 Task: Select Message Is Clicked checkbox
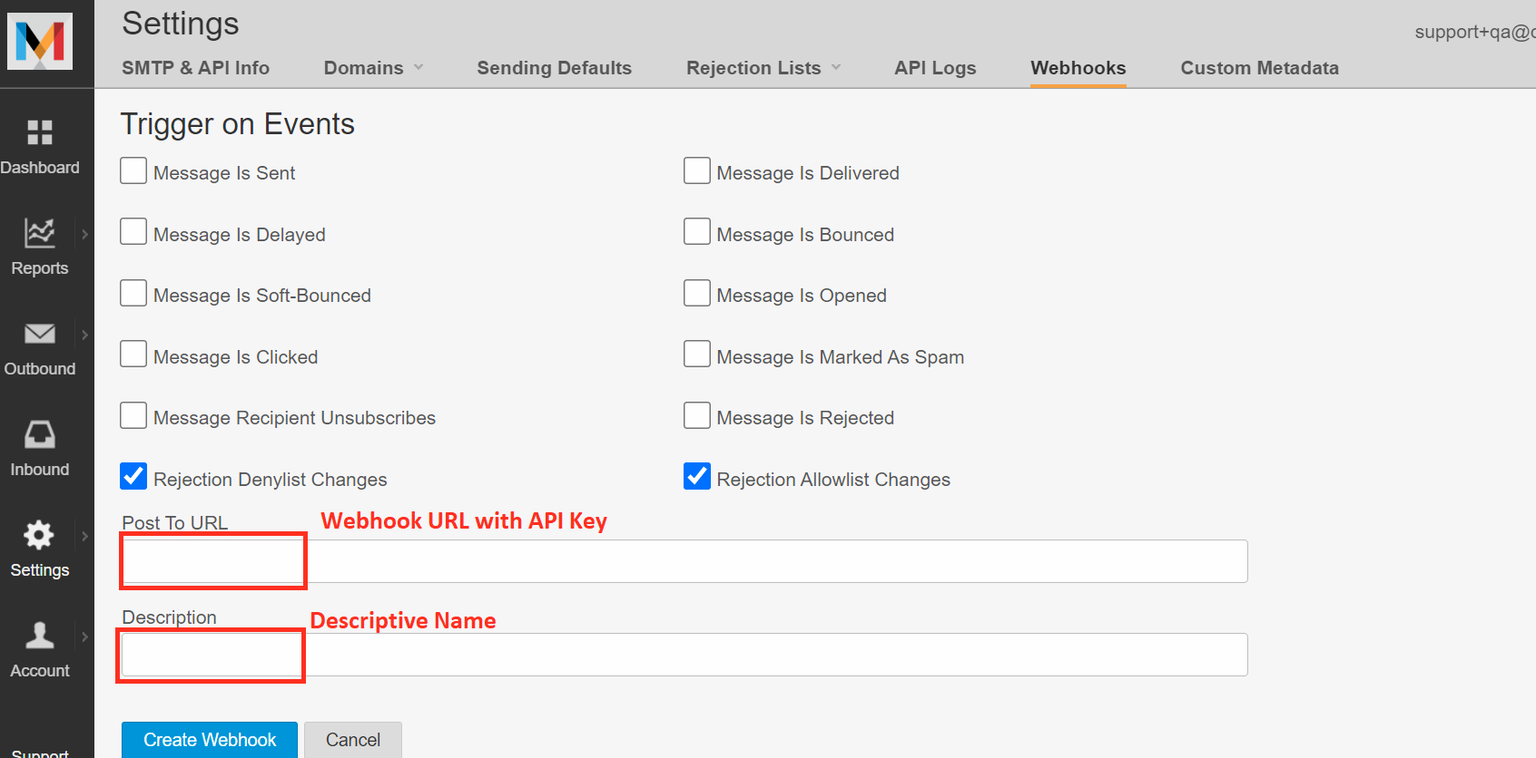[x=133, y=354]
